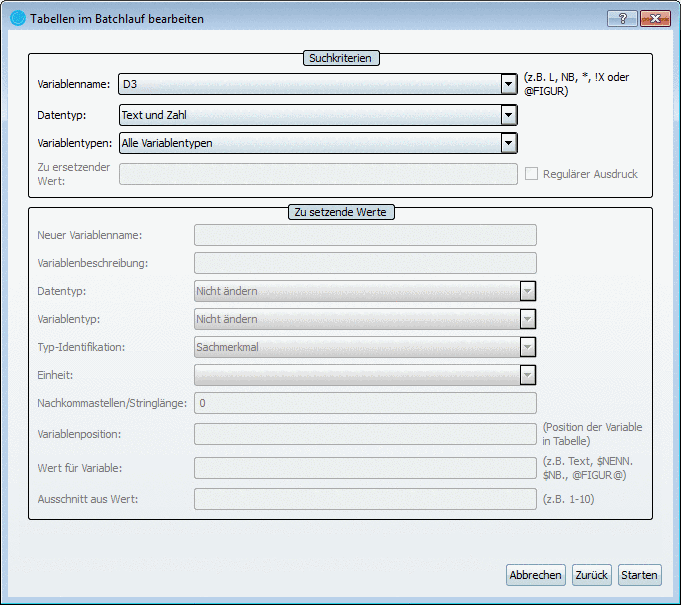Click the title bar help question mark
Screen dimensions: 681x605
(x=621, y=18)
